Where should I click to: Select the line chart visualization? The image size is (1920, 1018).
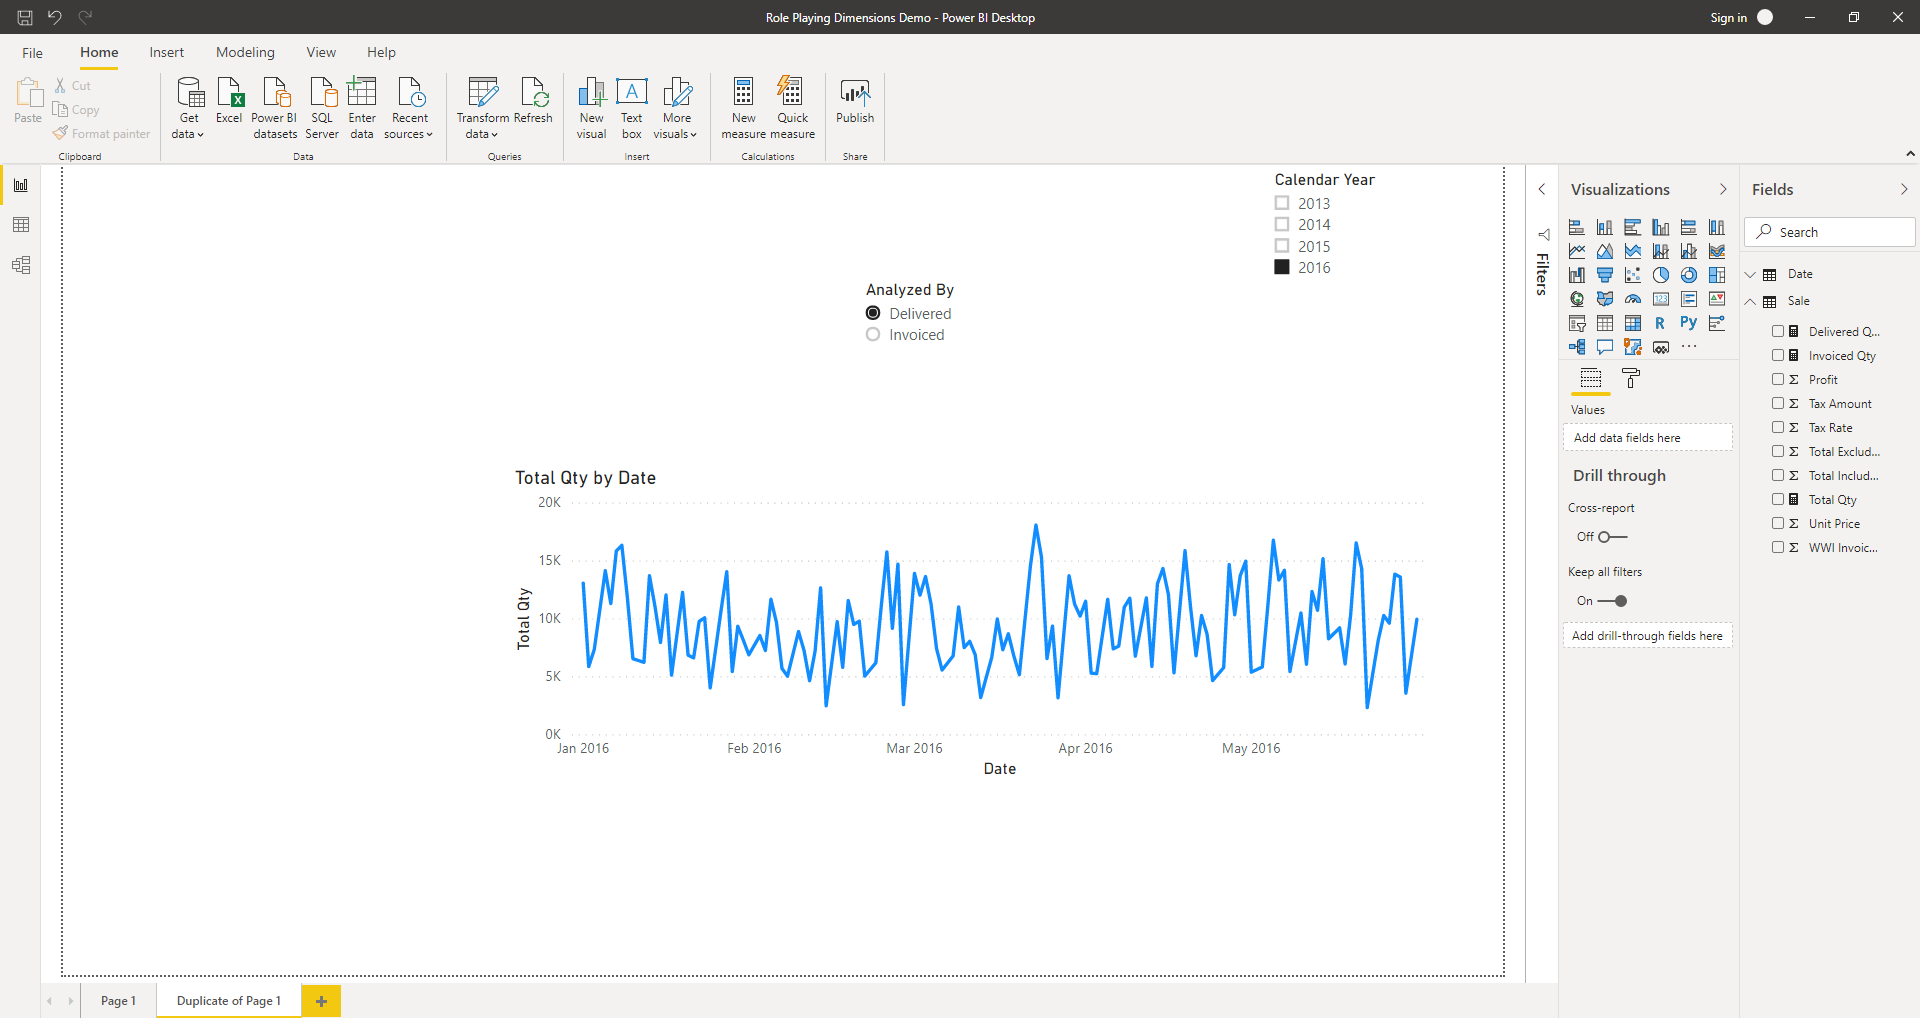(x=1577, y=251)
